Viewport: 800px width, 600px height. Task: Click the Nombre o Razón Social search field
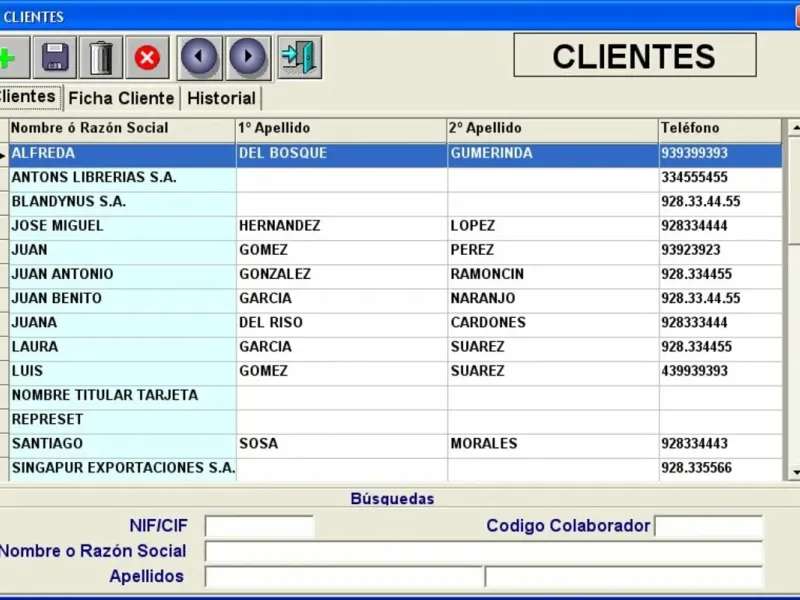click(484, 552)
